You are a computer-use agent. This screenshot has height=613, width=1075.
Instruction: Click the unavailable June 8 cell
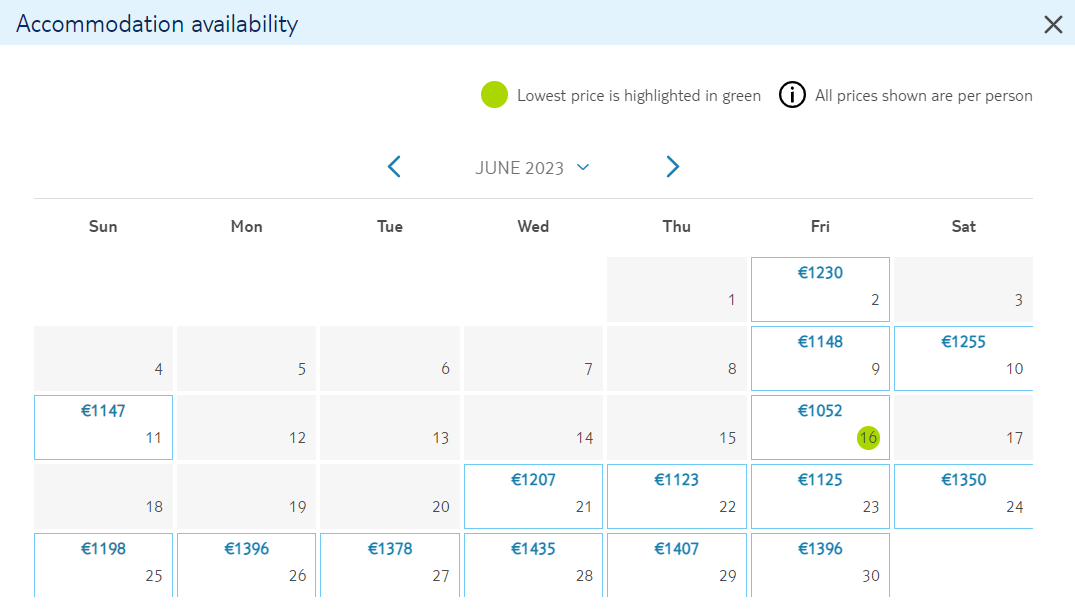point(677,359)
